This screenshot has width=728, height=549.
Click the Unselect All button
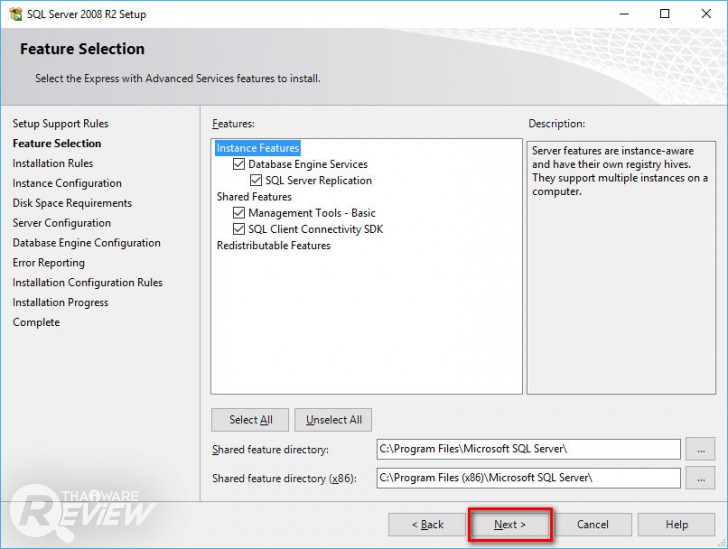click(x=333, y=420)
